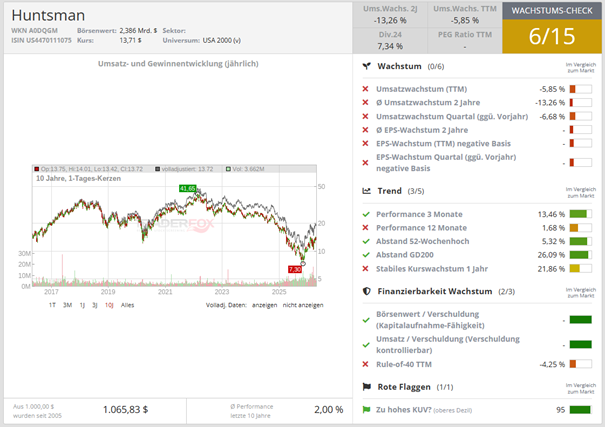Click the red X beside Performance 12 Monate

pos(365,228)
